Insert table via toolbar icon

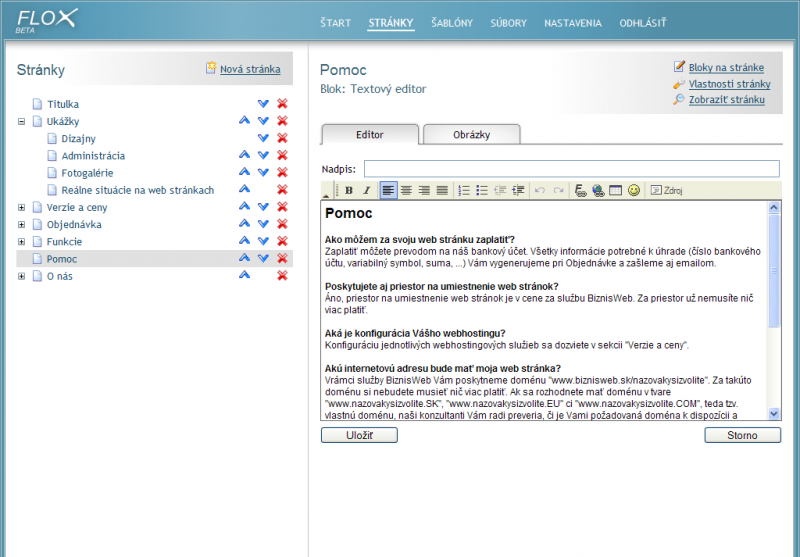point(616,190)
